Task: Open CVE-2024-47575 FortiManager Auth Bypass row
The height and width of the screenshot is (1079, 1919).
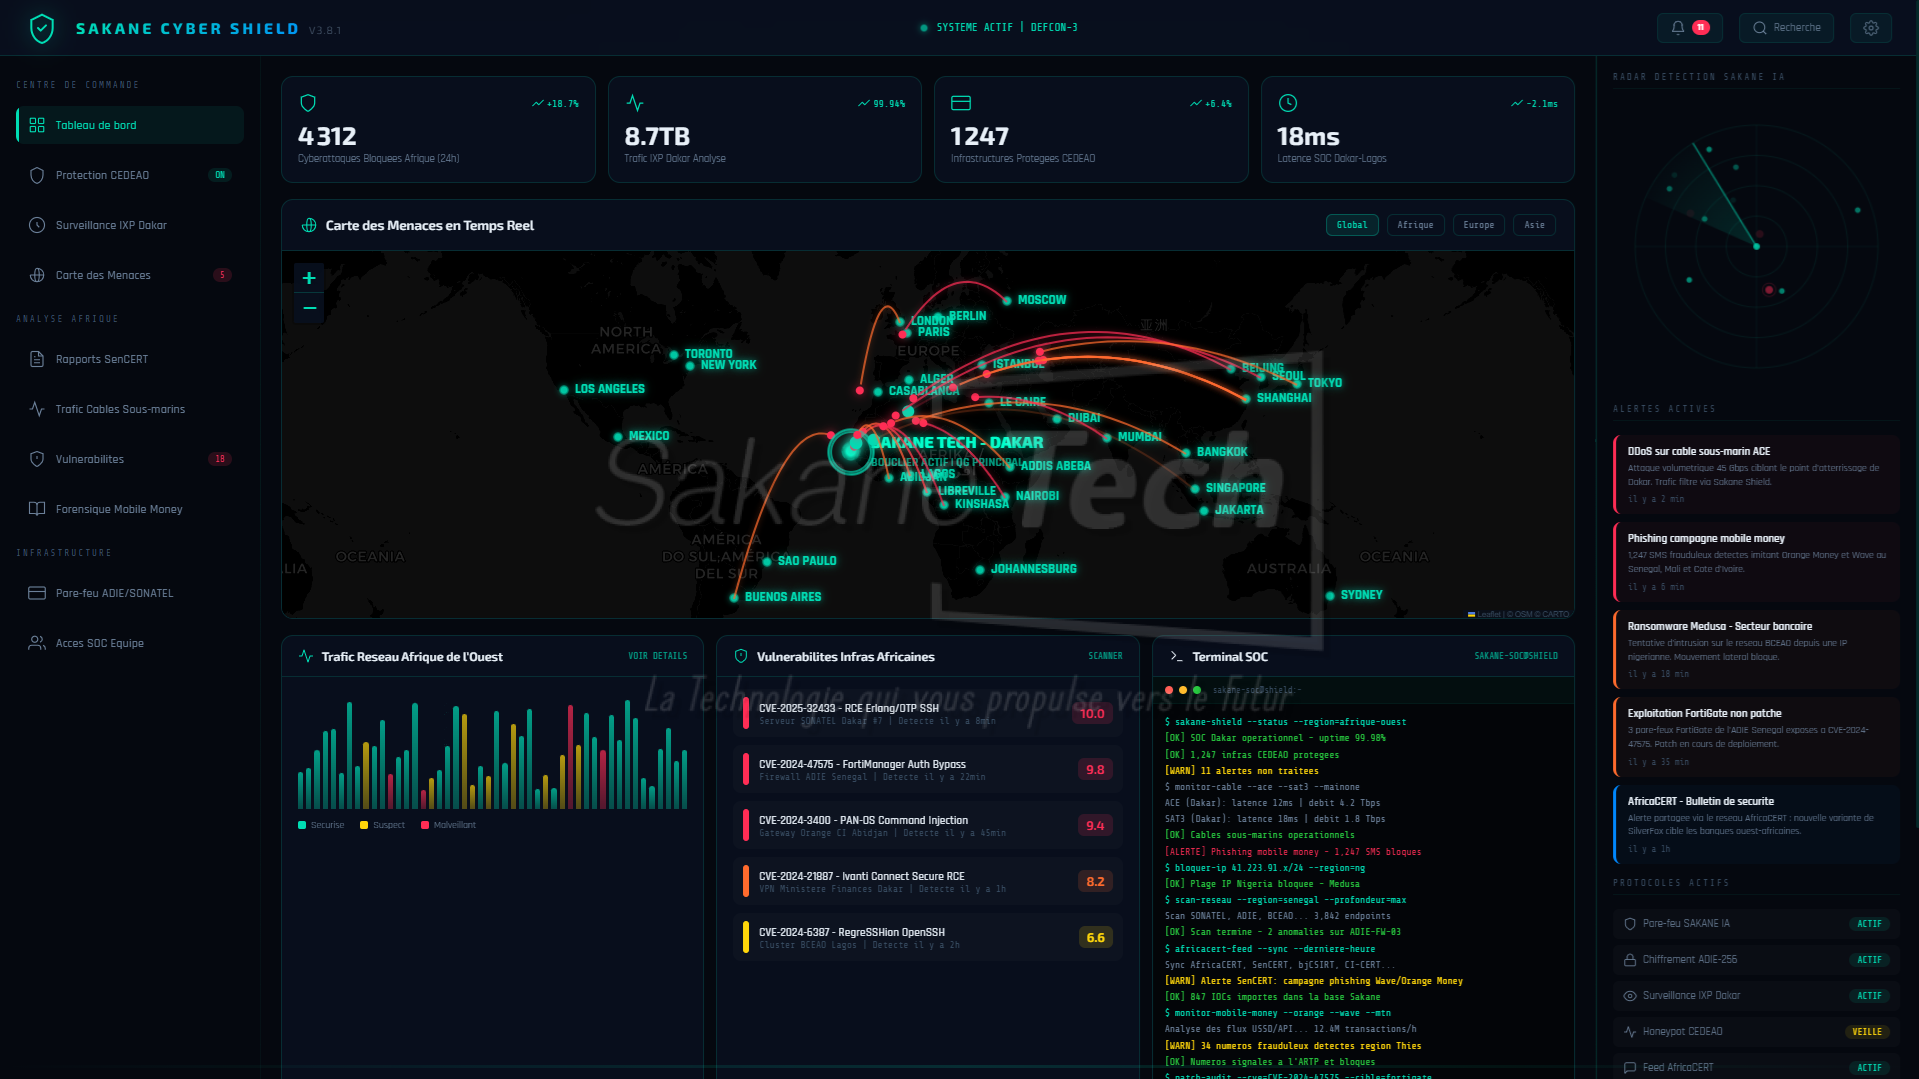Action: tap(928, 769)
